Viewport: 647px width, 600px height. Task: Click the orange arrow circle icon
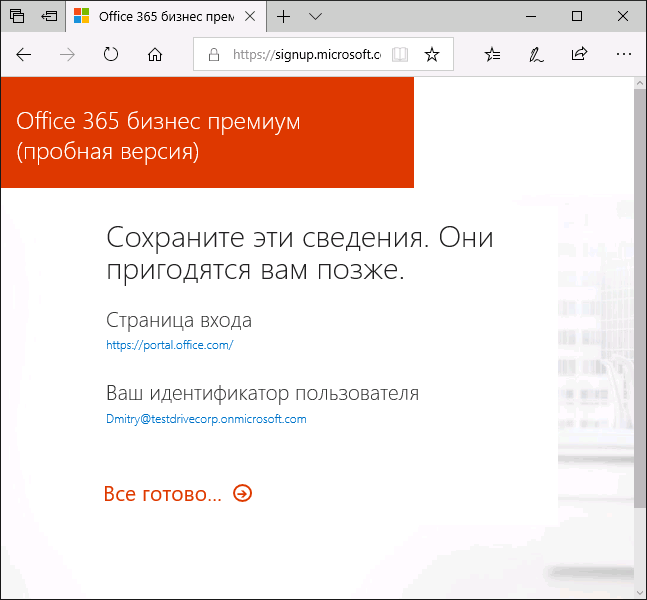coord(242,493)
